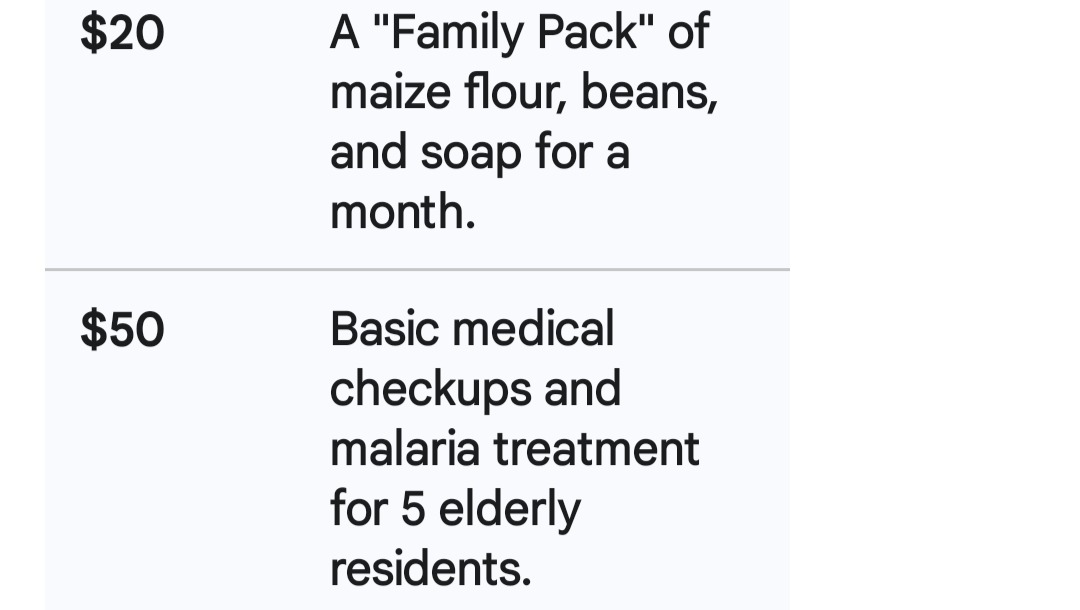This screenshot has width=1080, height=610.
Task: Click the word "treatment"
Action: point(596,449)
